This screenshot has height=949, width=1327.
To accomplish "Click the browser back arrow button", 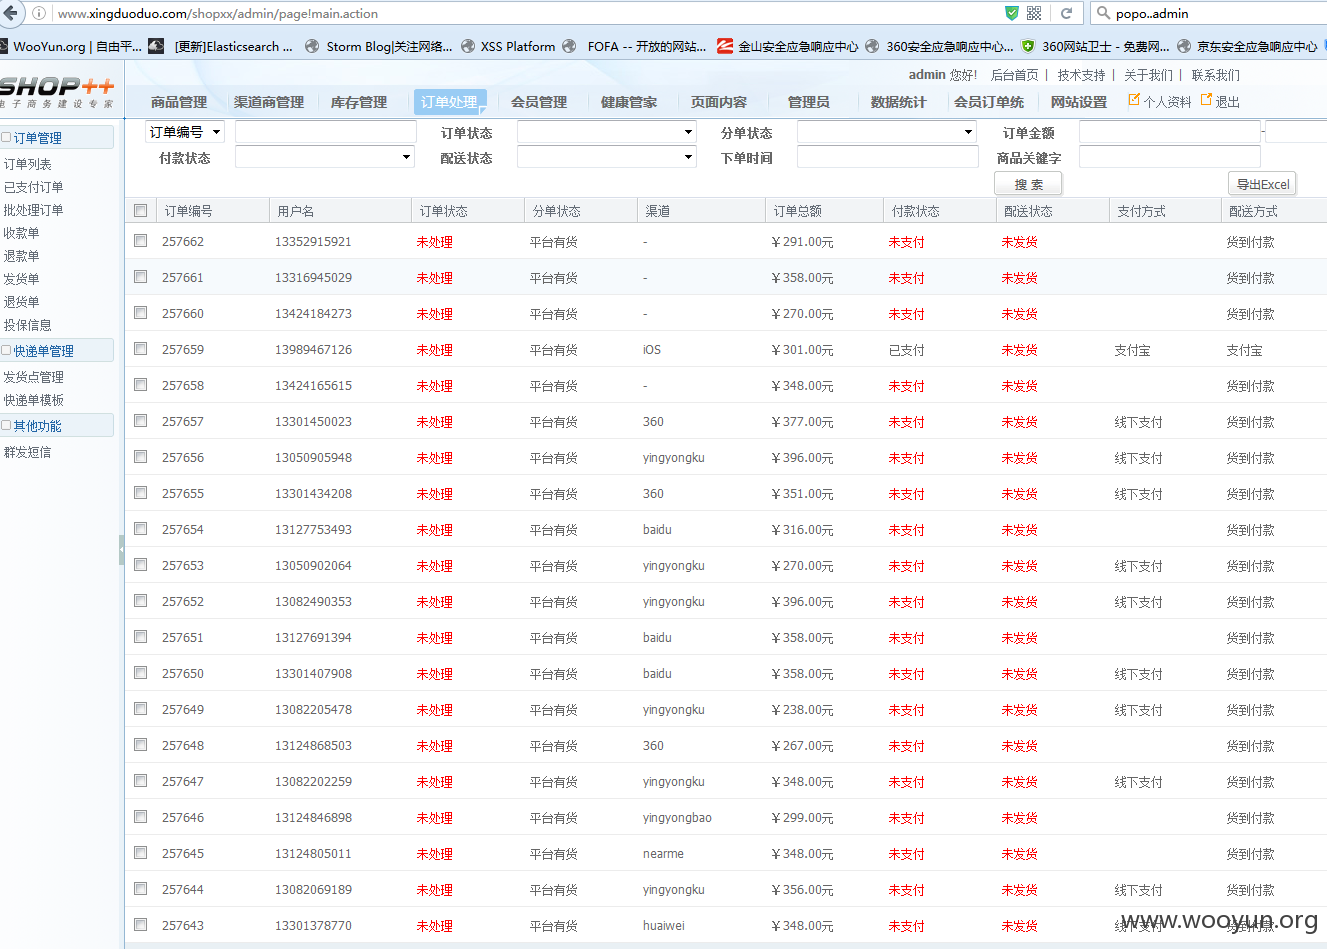I will click(10, 13).
